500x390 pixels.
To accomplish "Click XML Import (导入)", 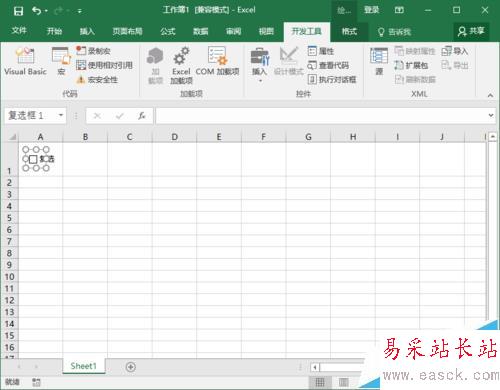I will [x=455, y=51].
